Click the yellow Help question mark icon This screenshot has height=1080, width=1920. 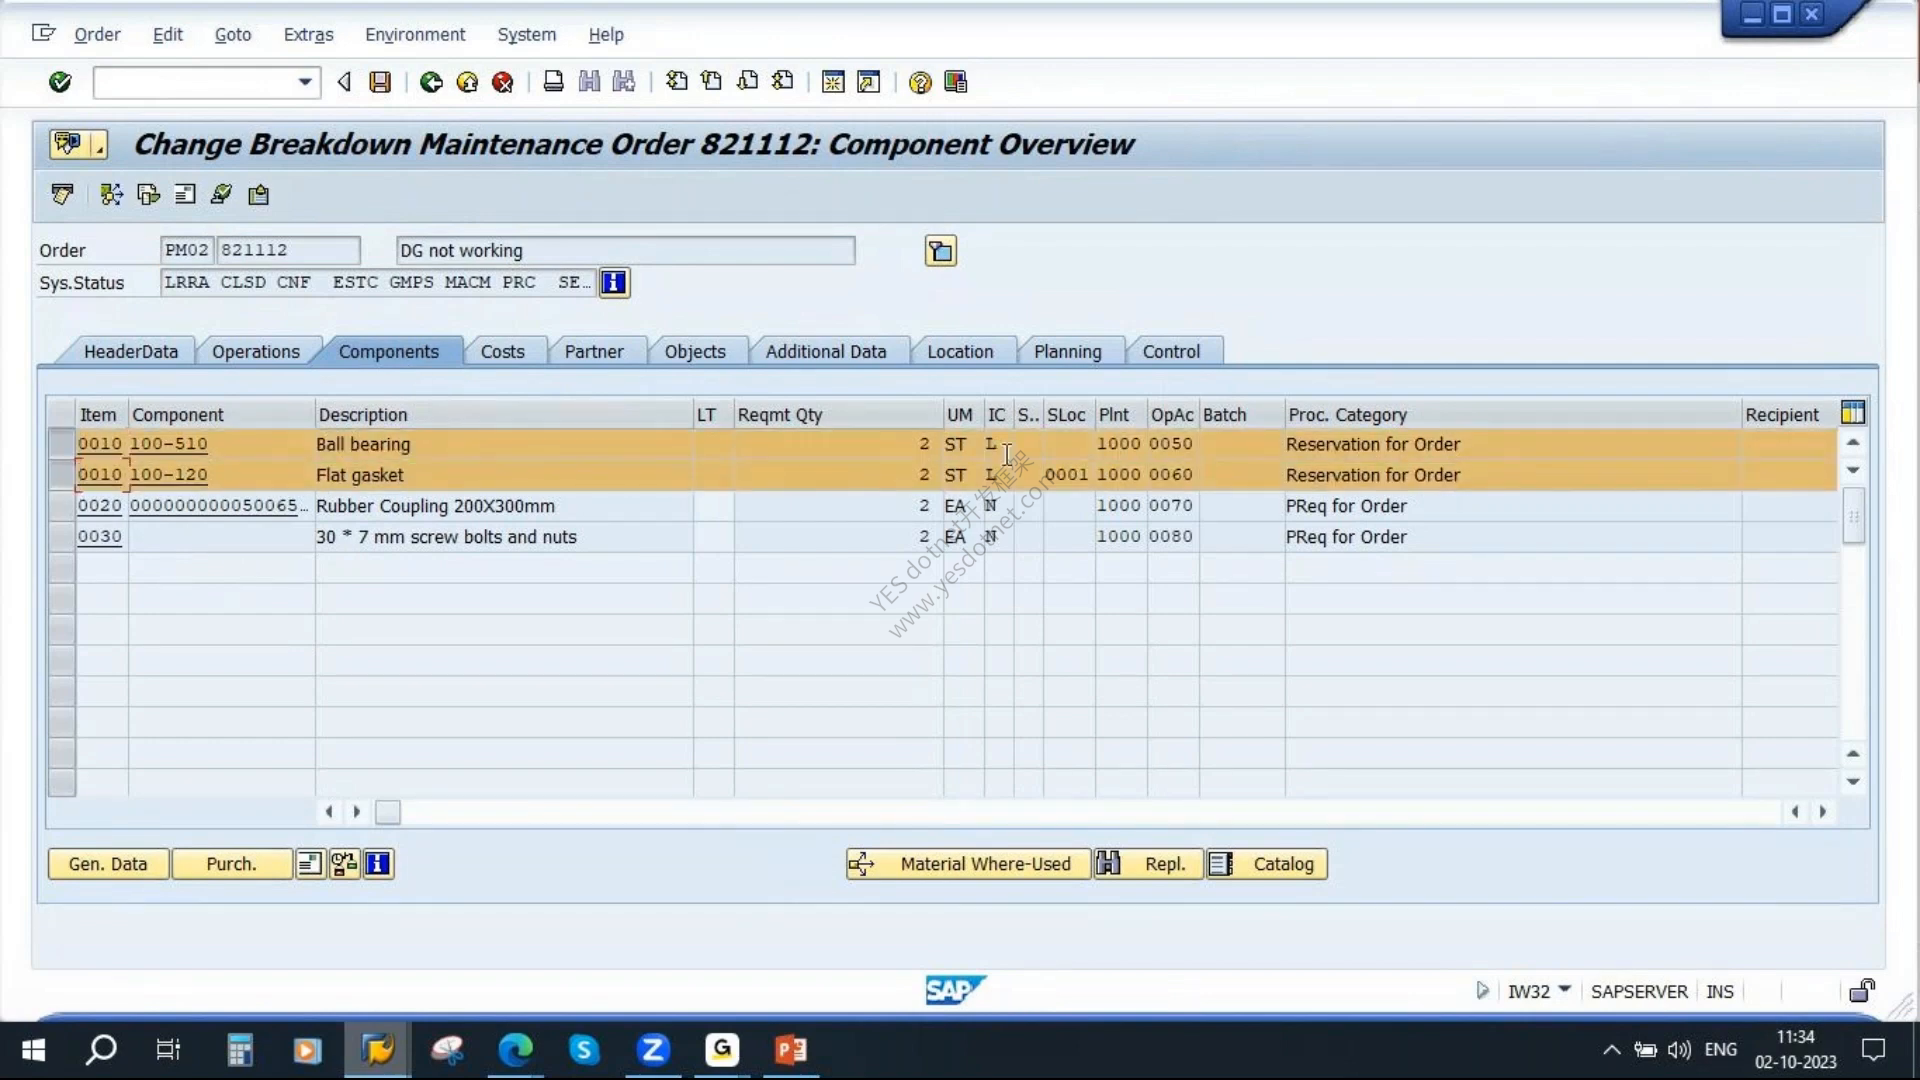click(x=920, y=82)
